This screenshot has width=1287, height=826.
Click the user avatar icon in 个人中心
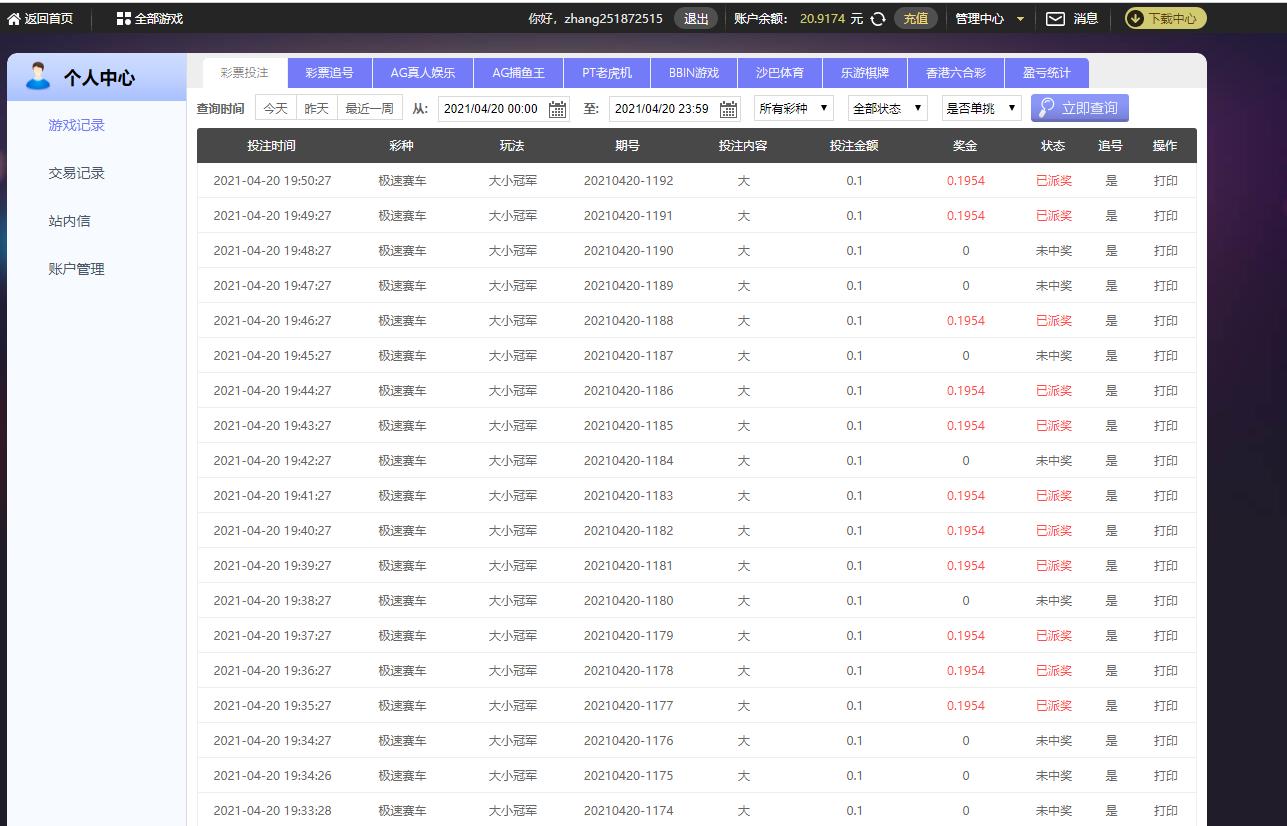pyautogui.click(x=39, y=76)
